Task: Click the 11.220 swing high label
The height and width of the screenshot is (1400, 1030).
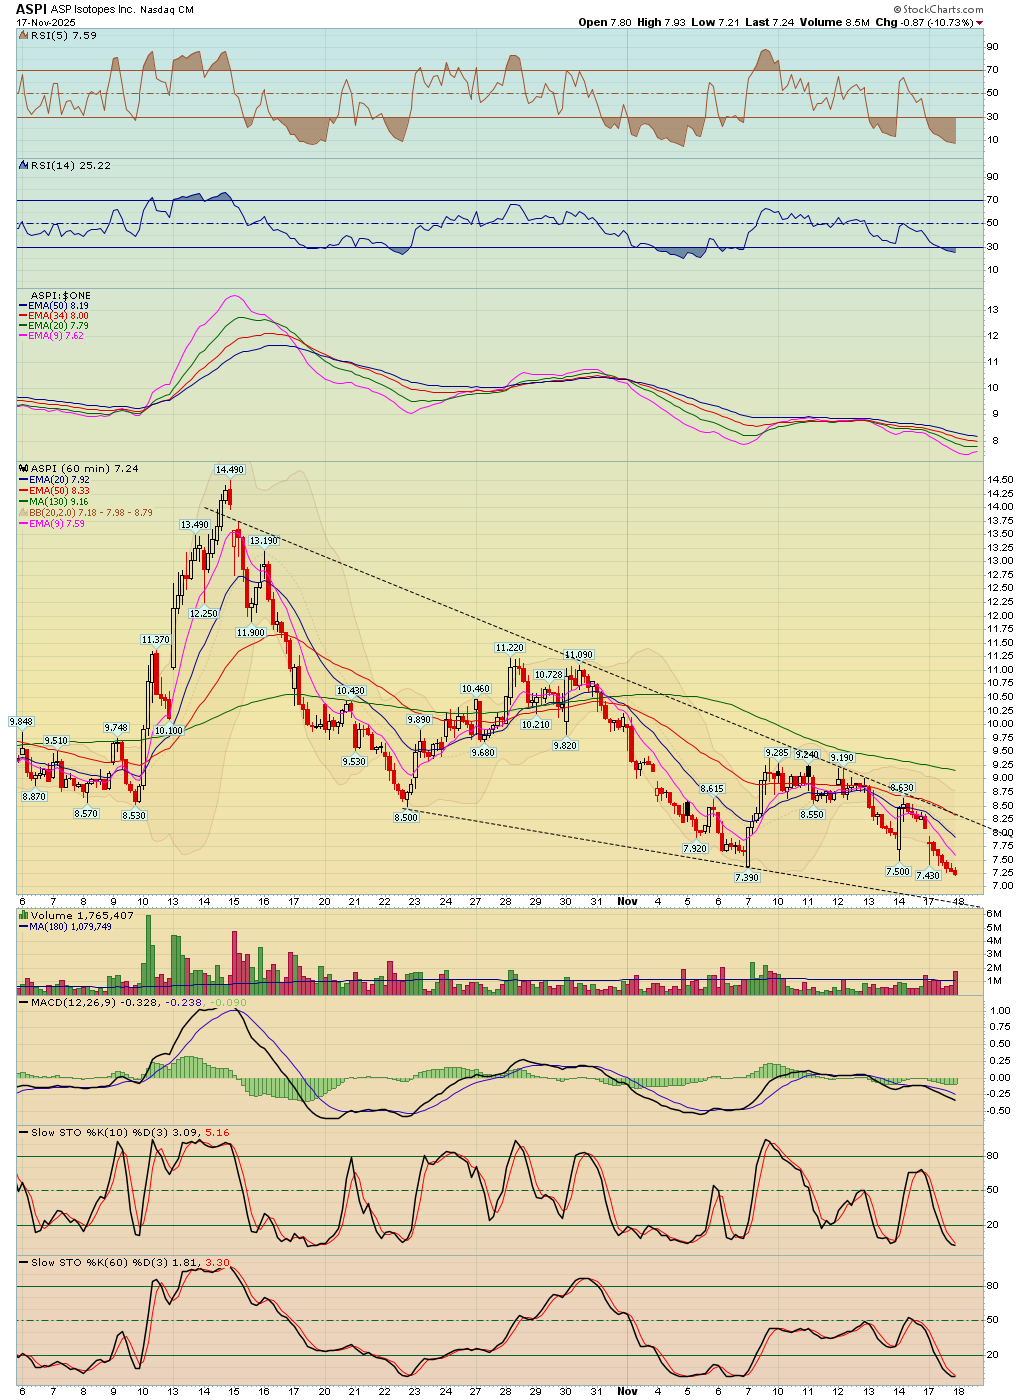Action: [510, 648]
